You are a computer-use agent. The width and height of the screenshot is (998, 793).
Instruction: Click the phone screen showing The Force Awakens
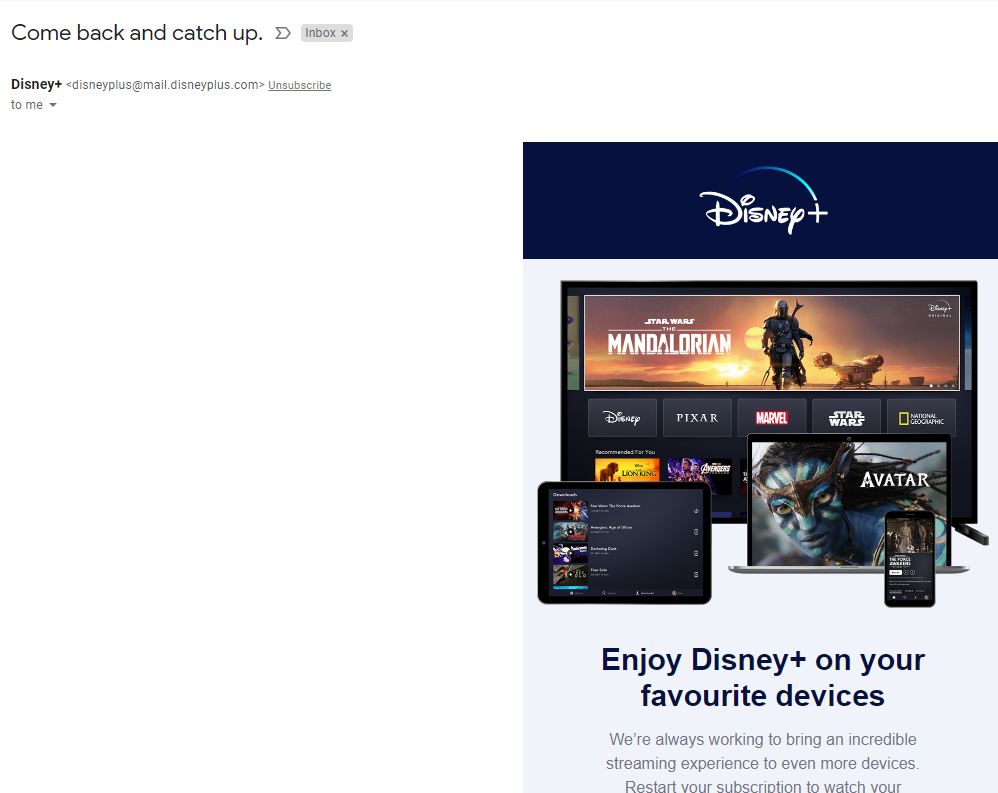click(x=910, y=559)
